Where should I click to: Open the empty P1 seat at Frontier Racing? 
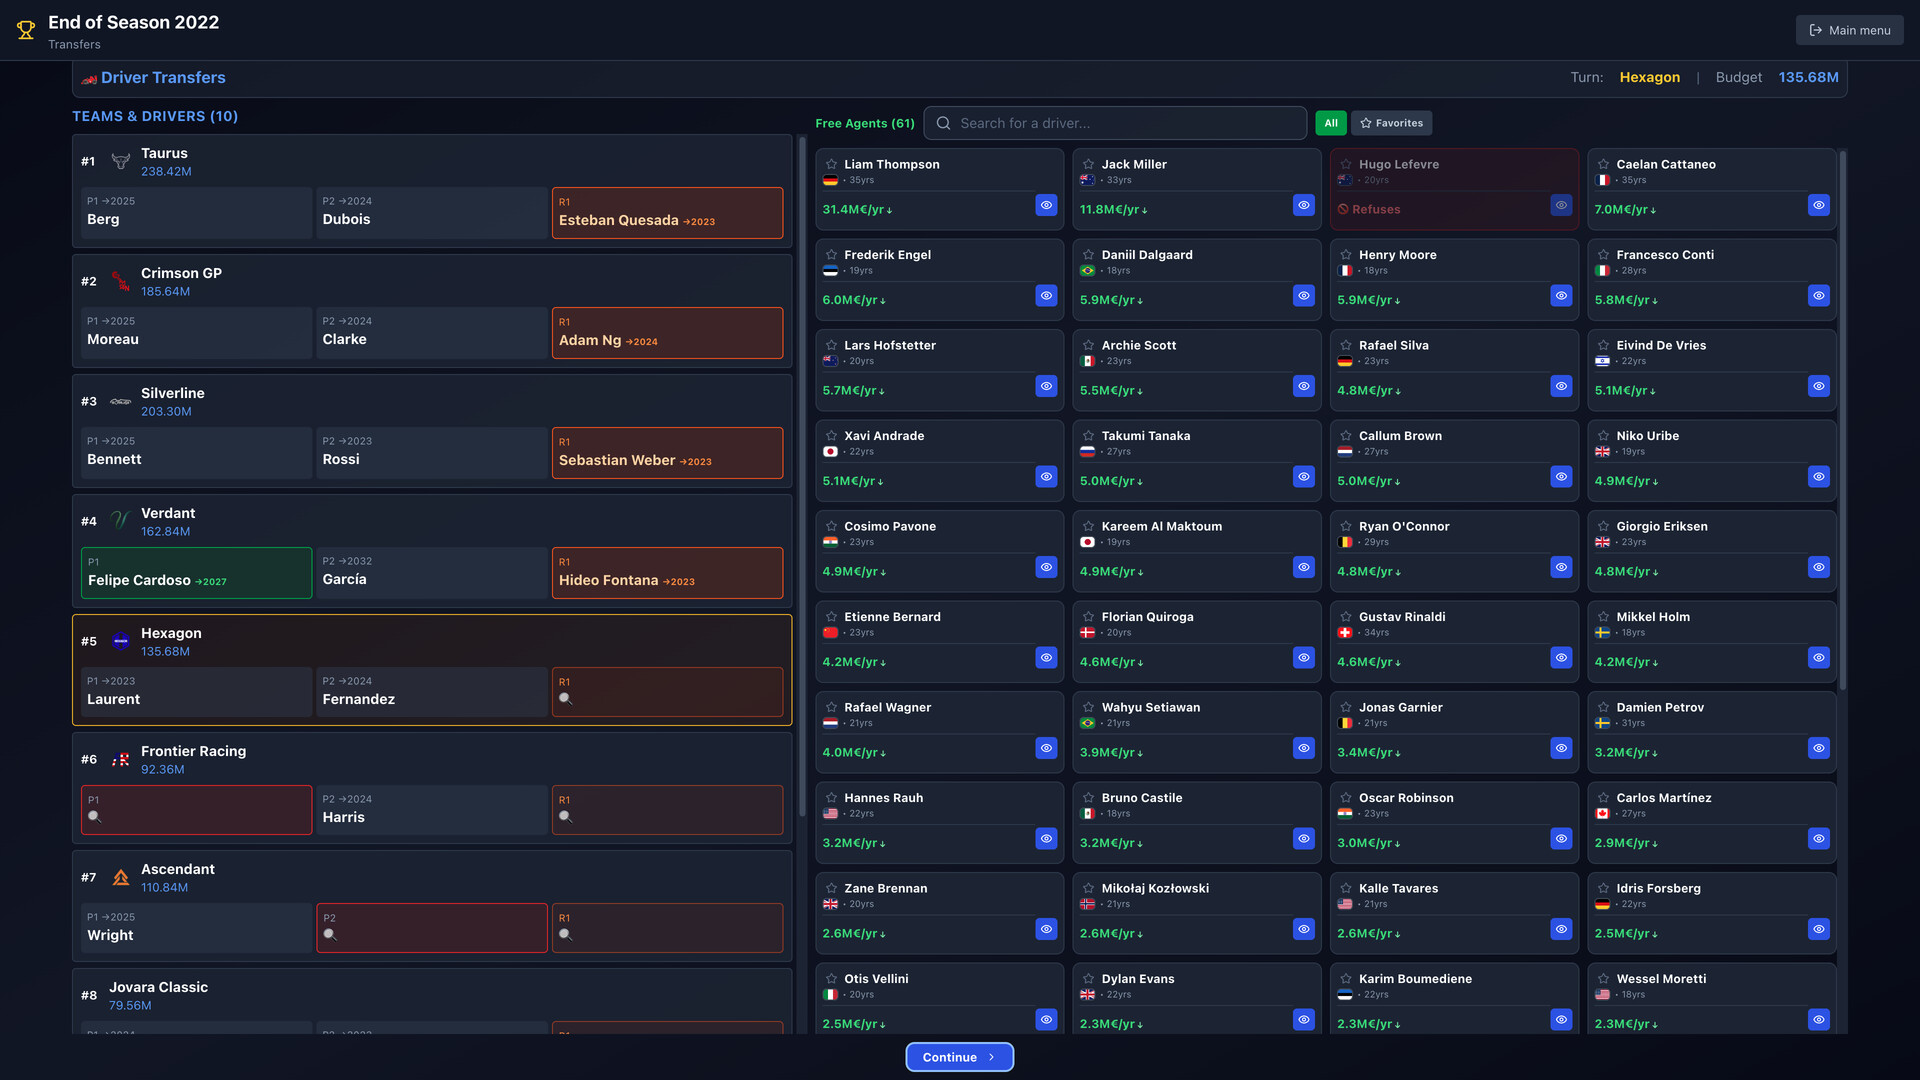click(196, 810)
